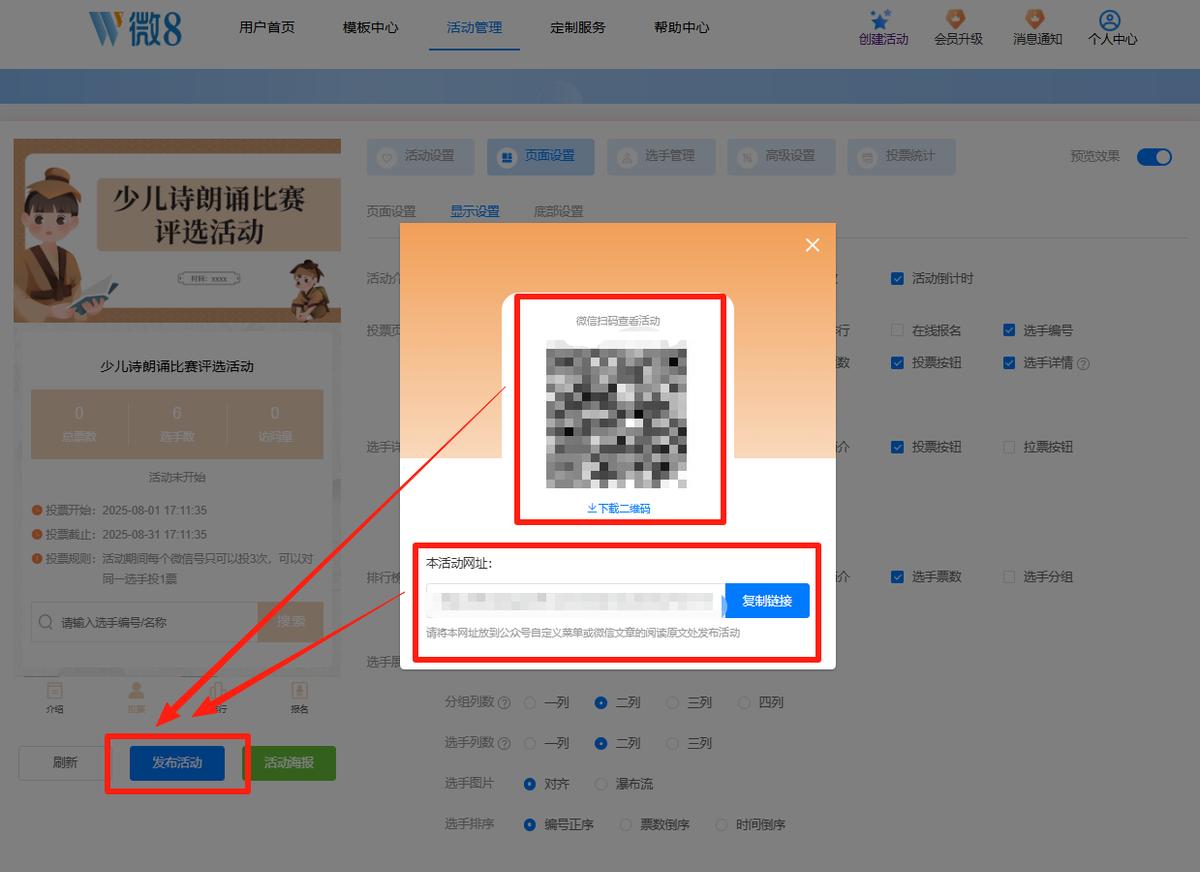Open the 会员升级 icon
This screenshot has height=872, width=1200.
point(957,19)
